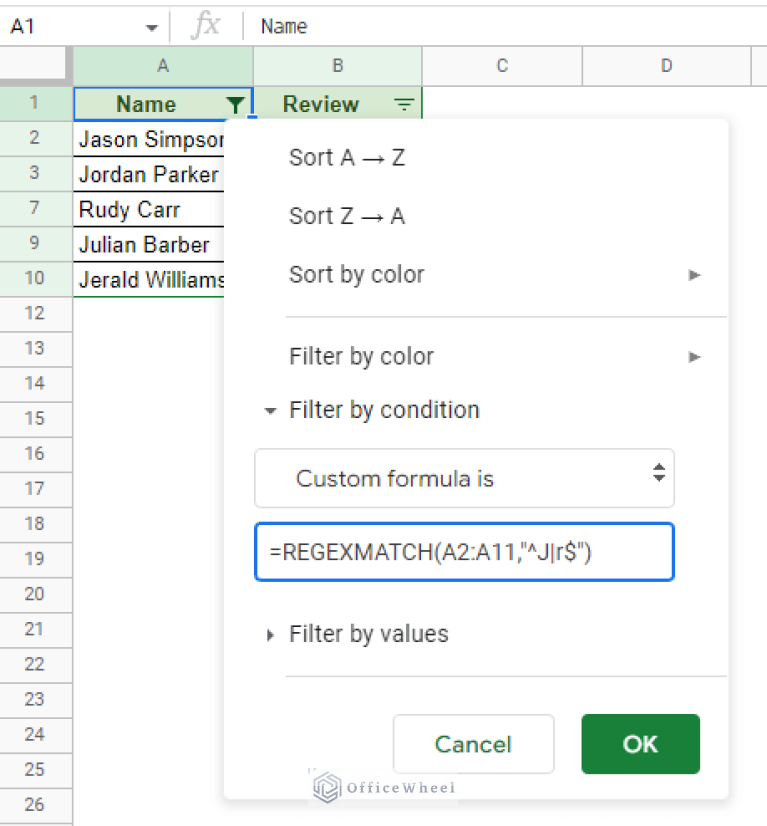Click the green filter icon in Name header
The width and height of the screenshot is (767, 826).
point(235,104)
